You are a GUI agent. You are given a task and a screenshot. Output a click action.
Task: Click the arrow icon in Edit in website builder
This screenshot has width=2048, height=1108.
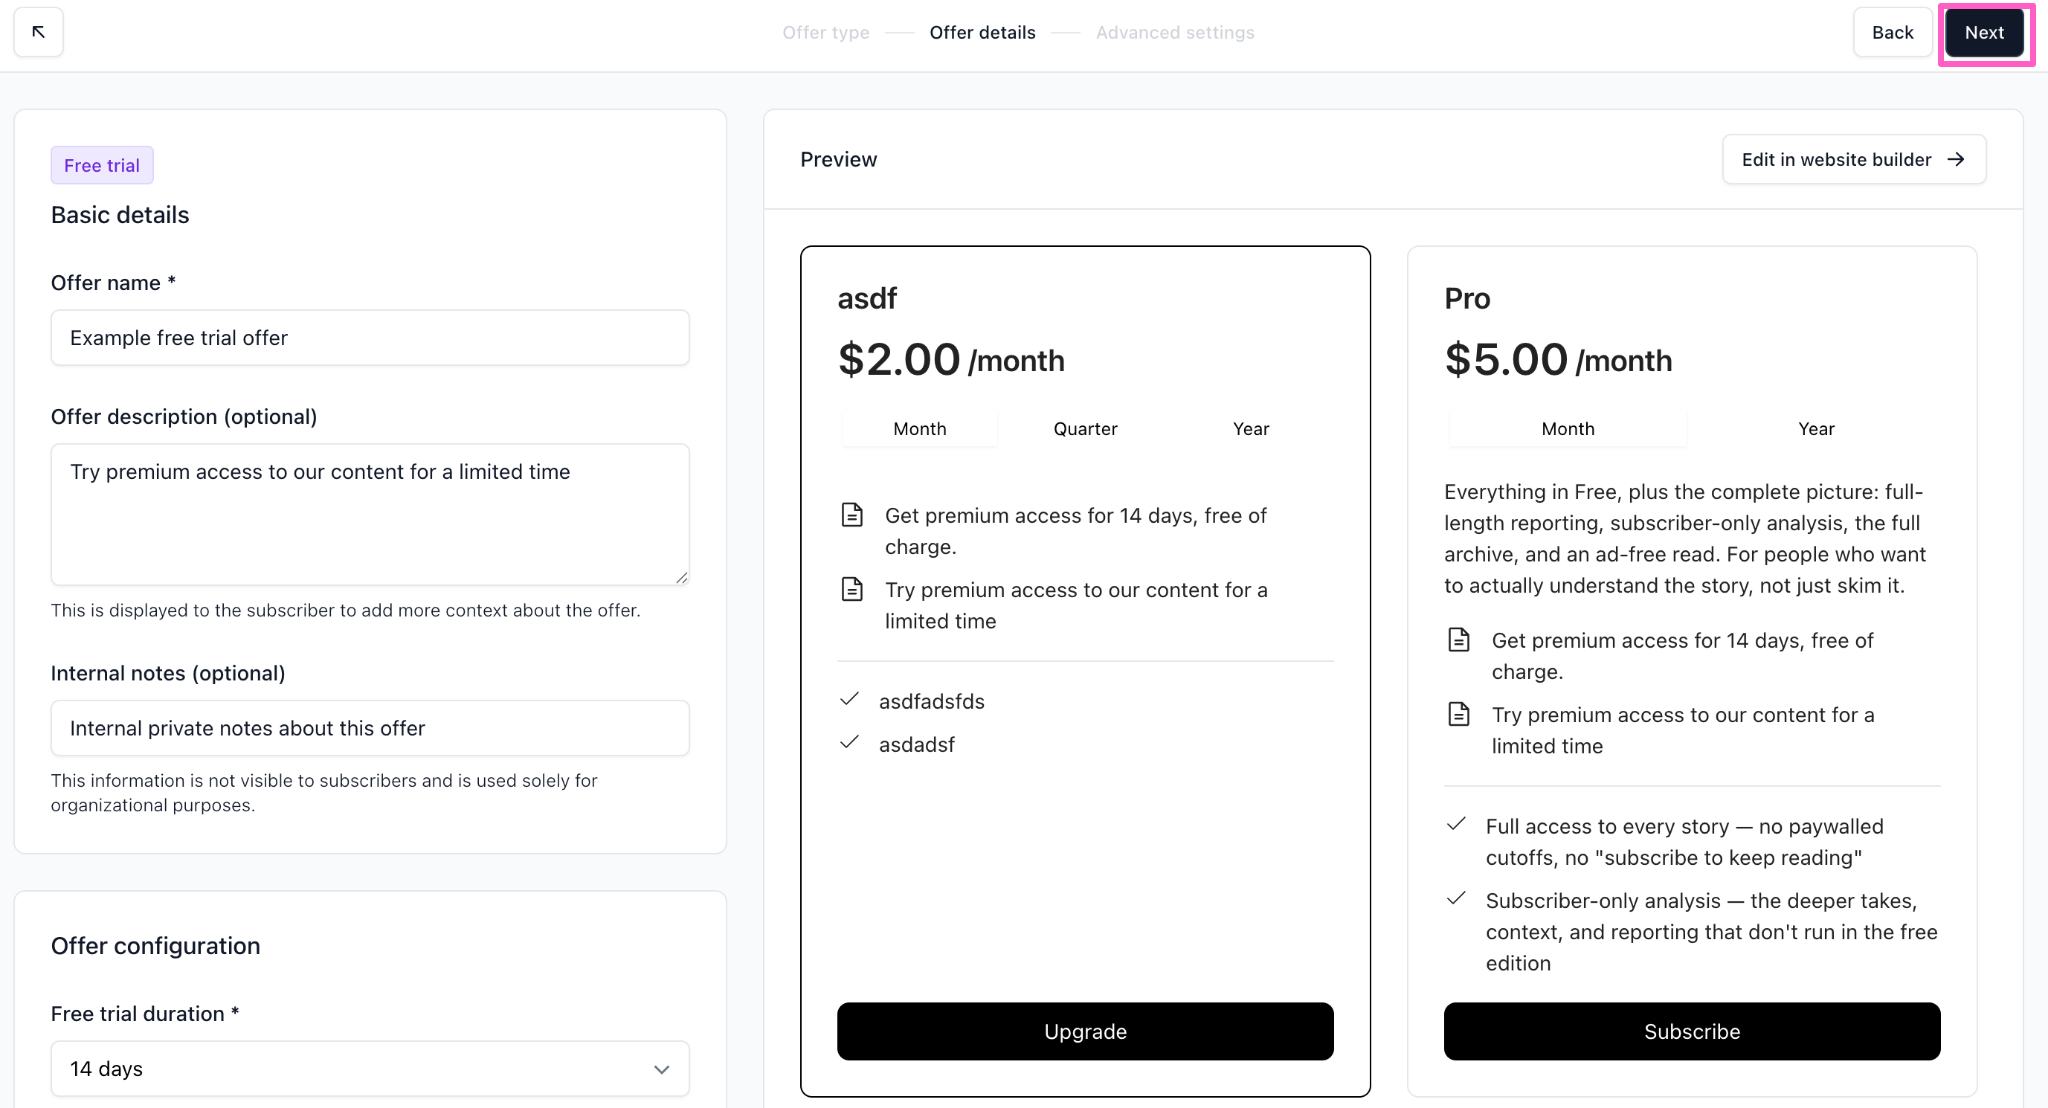tap(1956, 160)
